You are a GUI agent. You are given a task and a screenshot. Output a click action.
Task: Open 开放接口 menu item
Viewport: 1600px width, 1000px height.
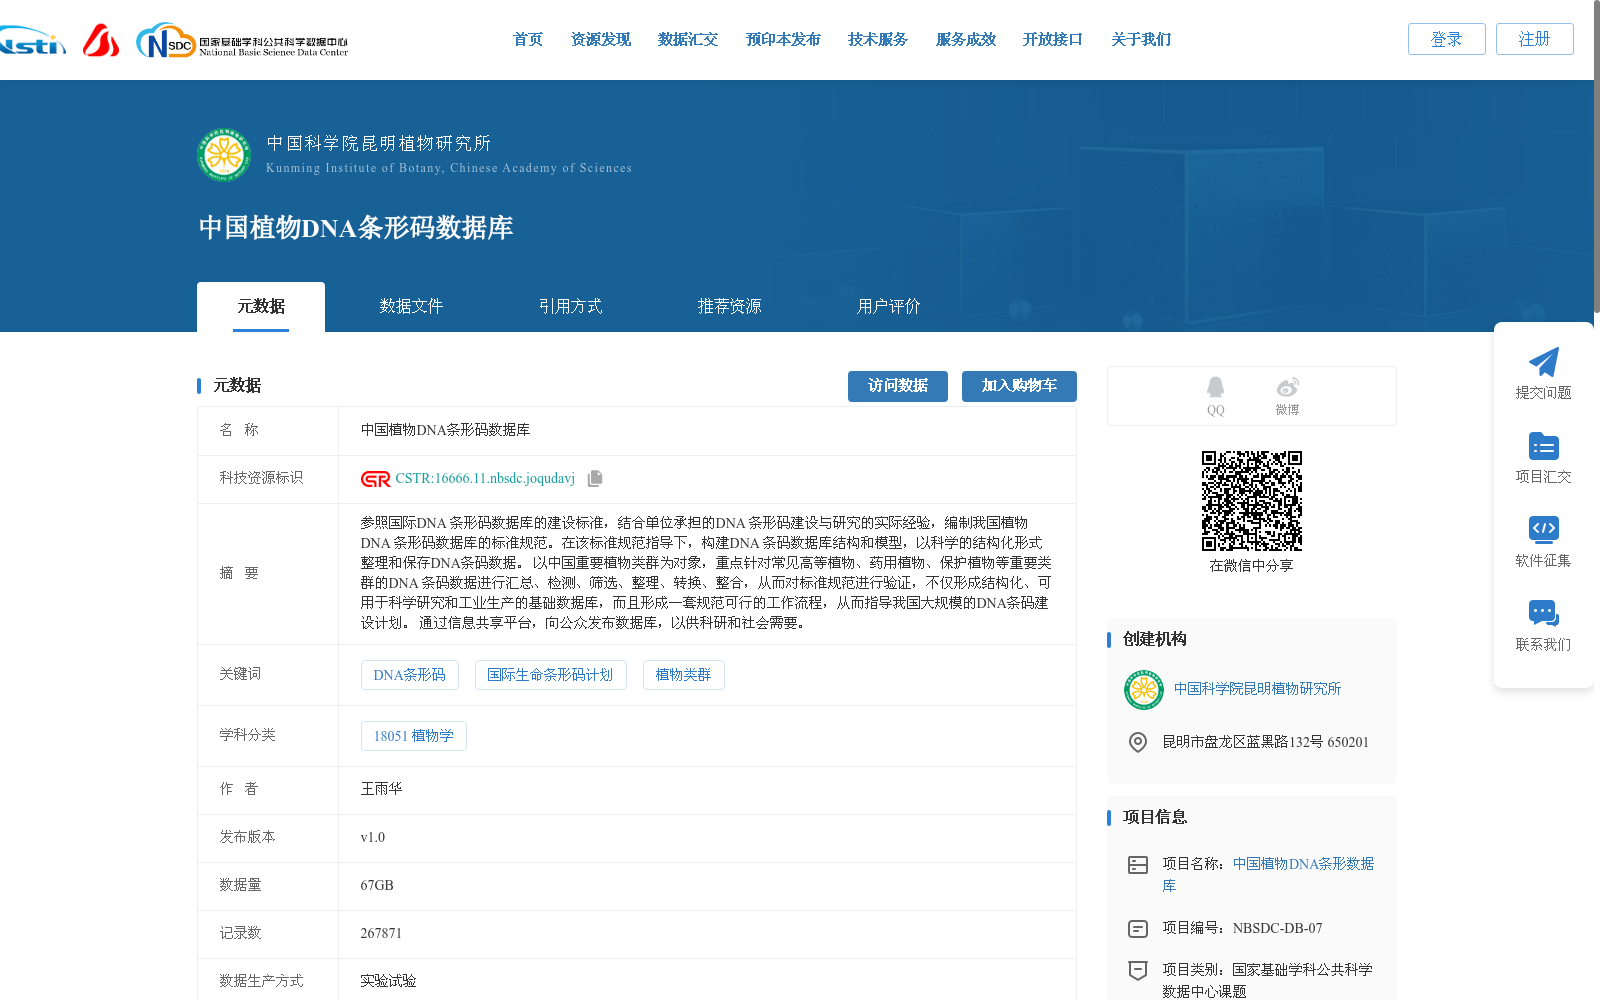1053,40
